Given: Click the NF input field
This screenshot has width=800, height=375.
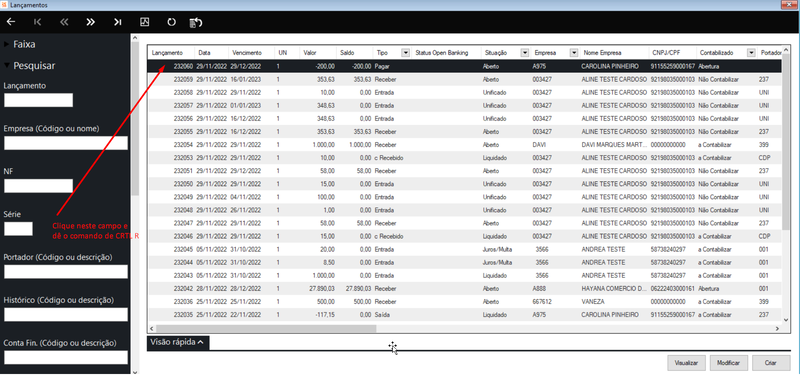Looking at the screenshot, I should coord(39,186).
